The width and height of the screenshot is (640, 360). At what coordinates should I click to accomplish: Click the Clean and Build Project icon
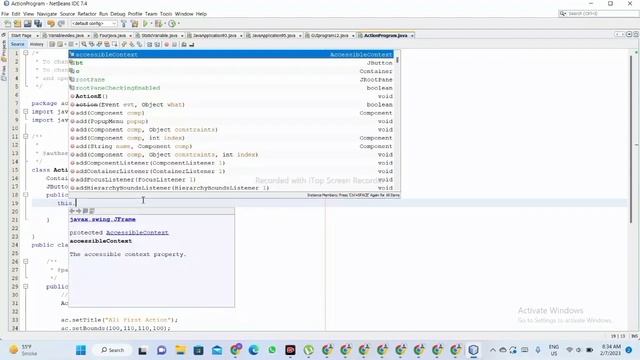point(134,24)
